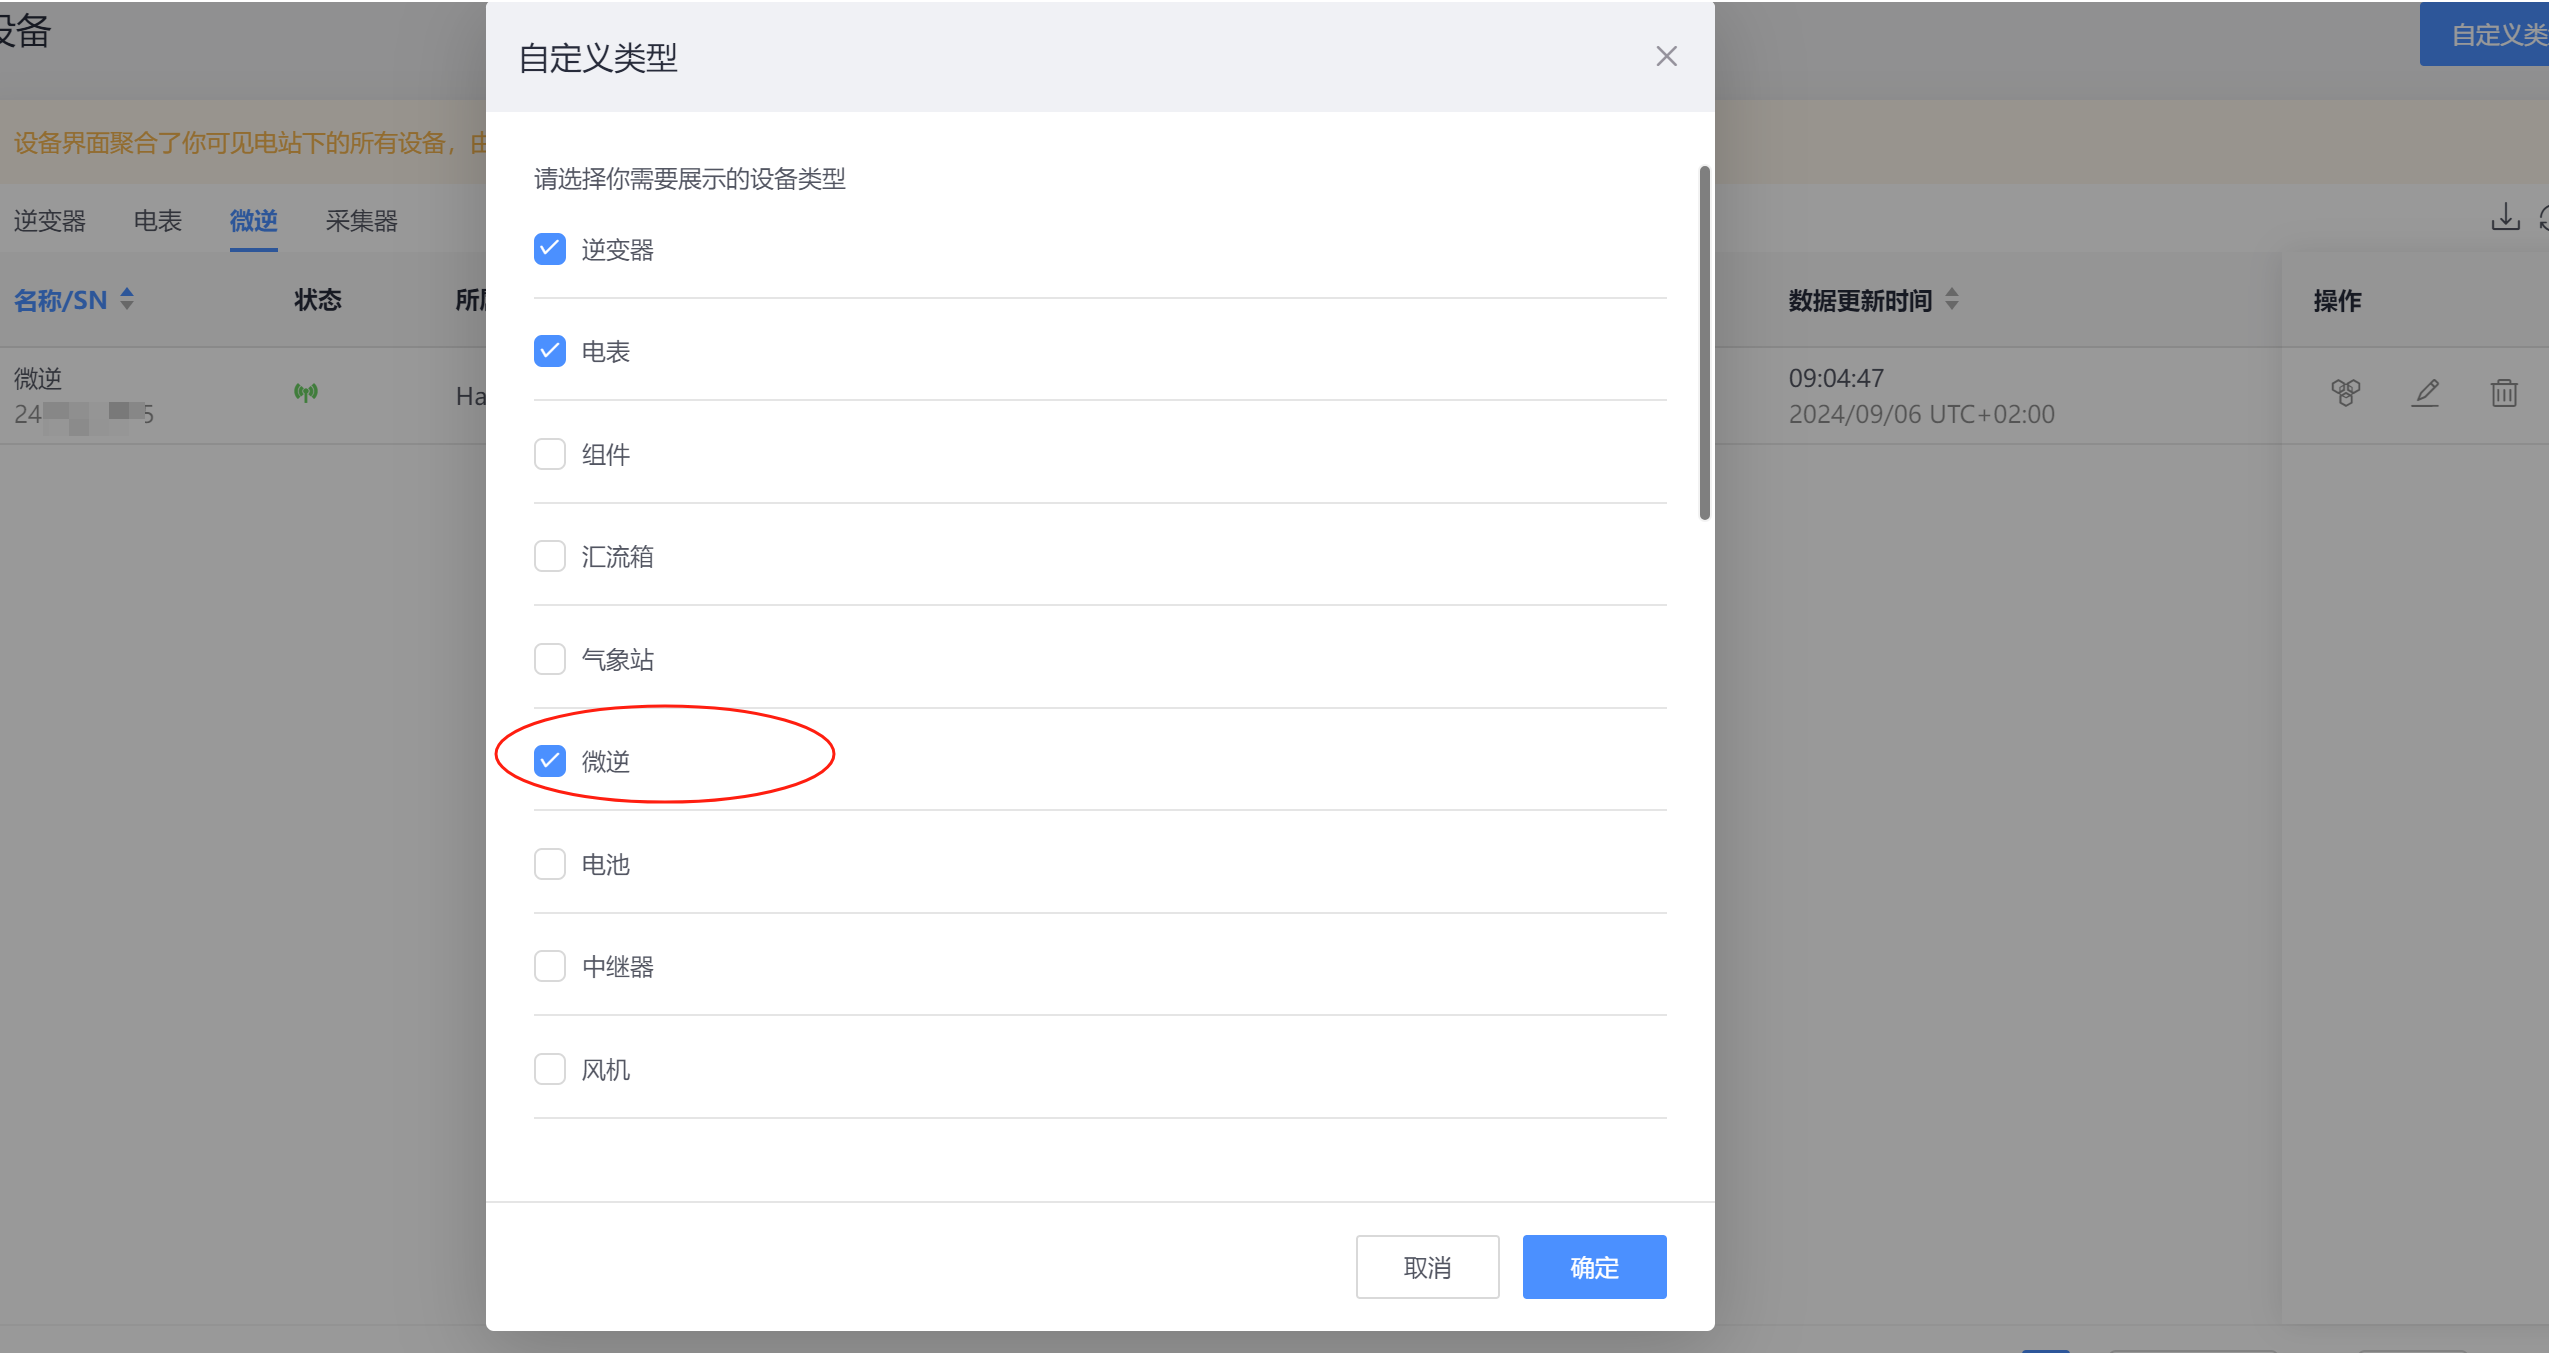
Task: Check the 汇流箱 option
Action: (x=550, y=556)
